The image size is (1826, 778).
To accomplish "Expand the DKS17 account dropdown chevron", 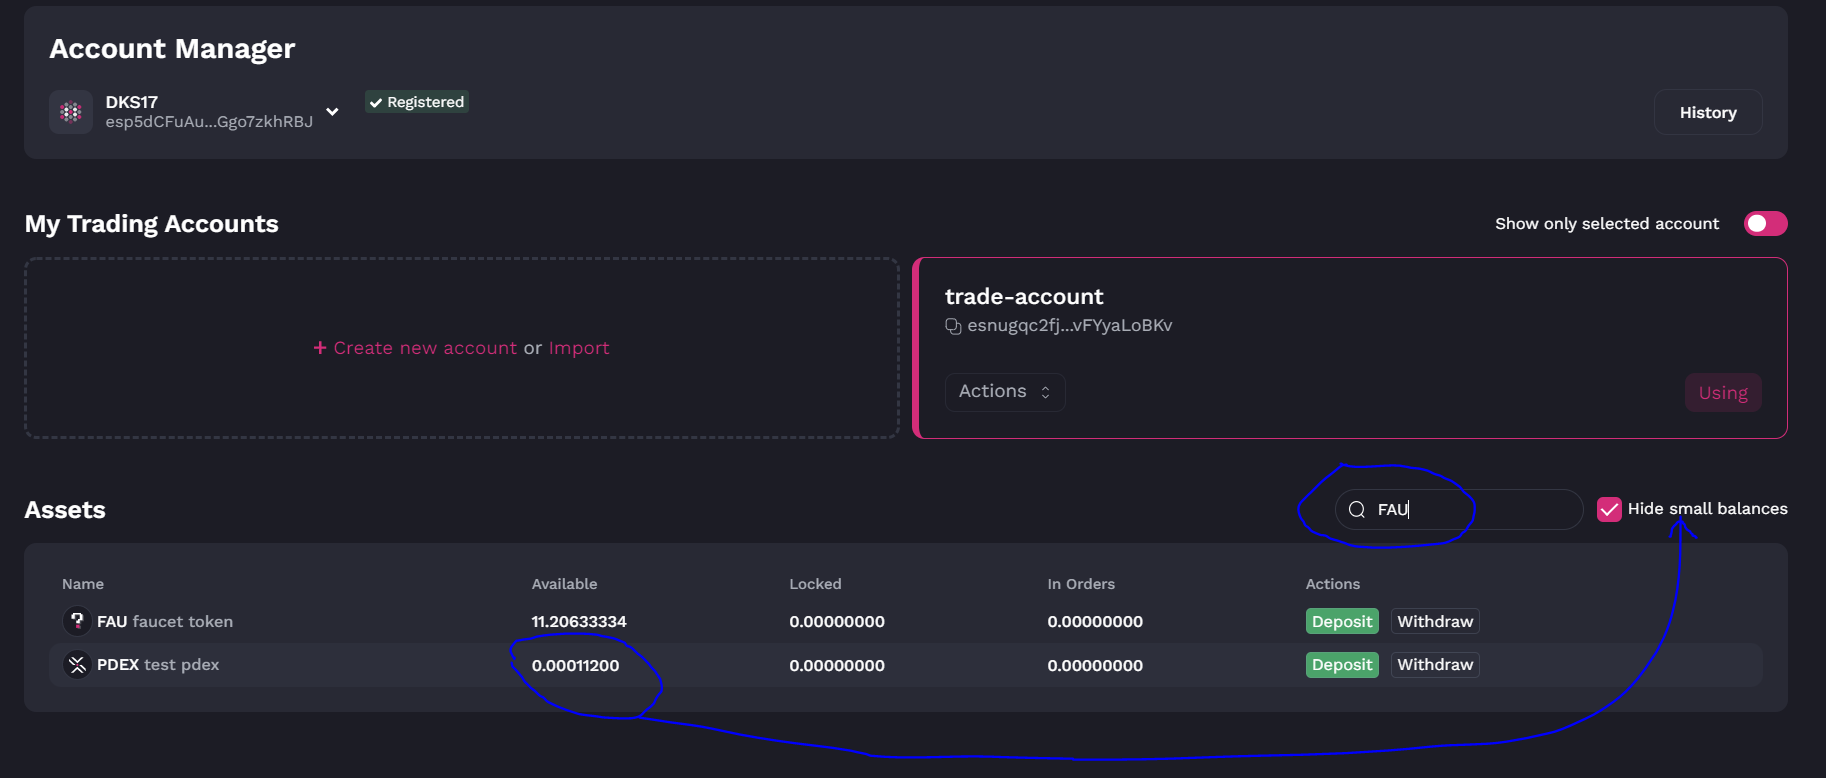I will click(332, 112).
